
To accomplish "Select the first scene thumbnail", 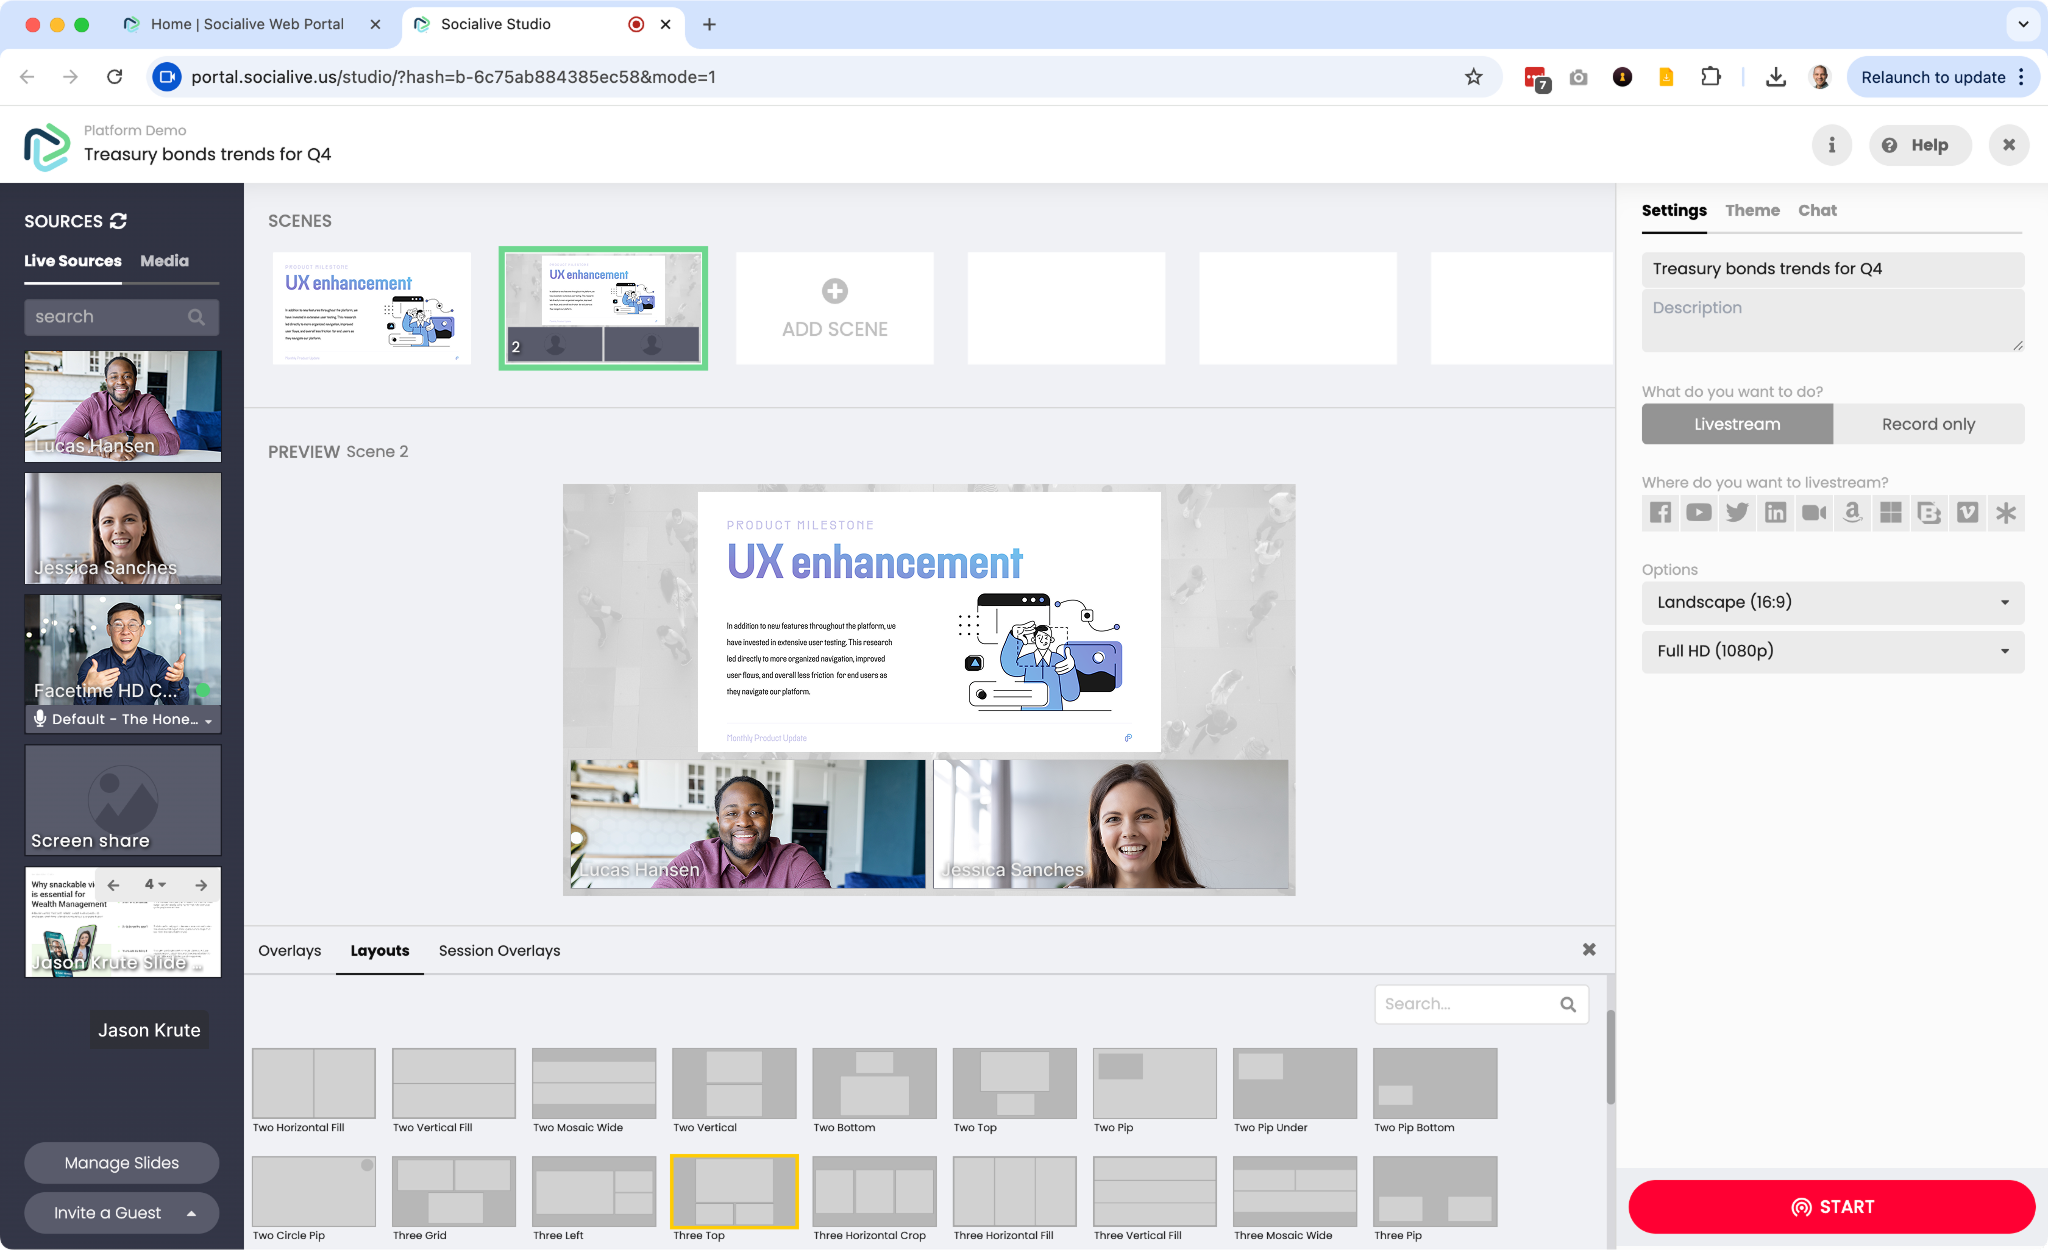I will click(371, 308).
